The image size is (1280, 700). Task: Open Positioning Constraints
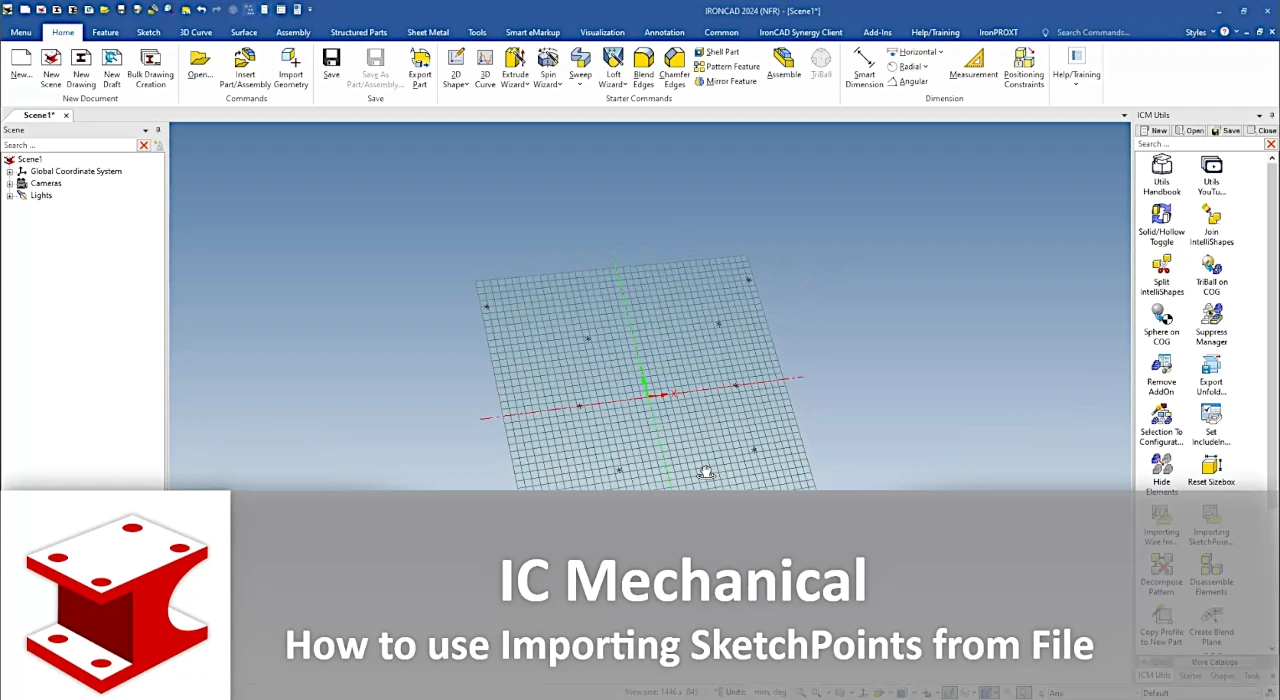pyautogui.click(x=1024, y=68)
